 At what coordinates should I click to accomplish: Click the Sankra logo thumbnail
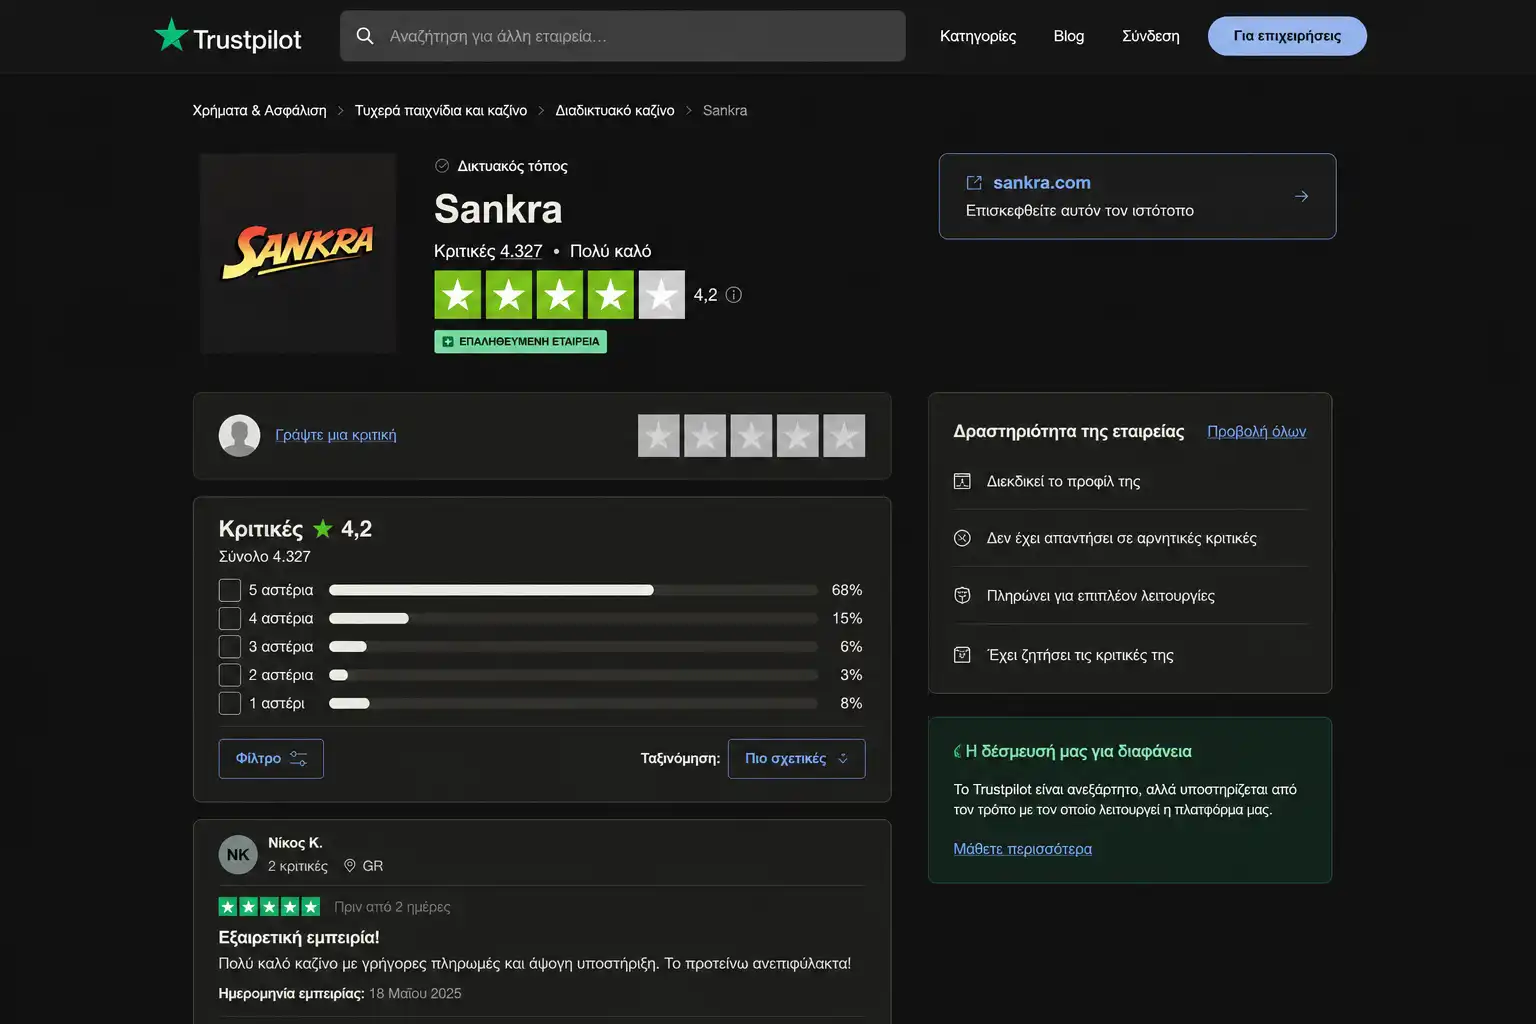pyautogui.click(x=298, y=253)
